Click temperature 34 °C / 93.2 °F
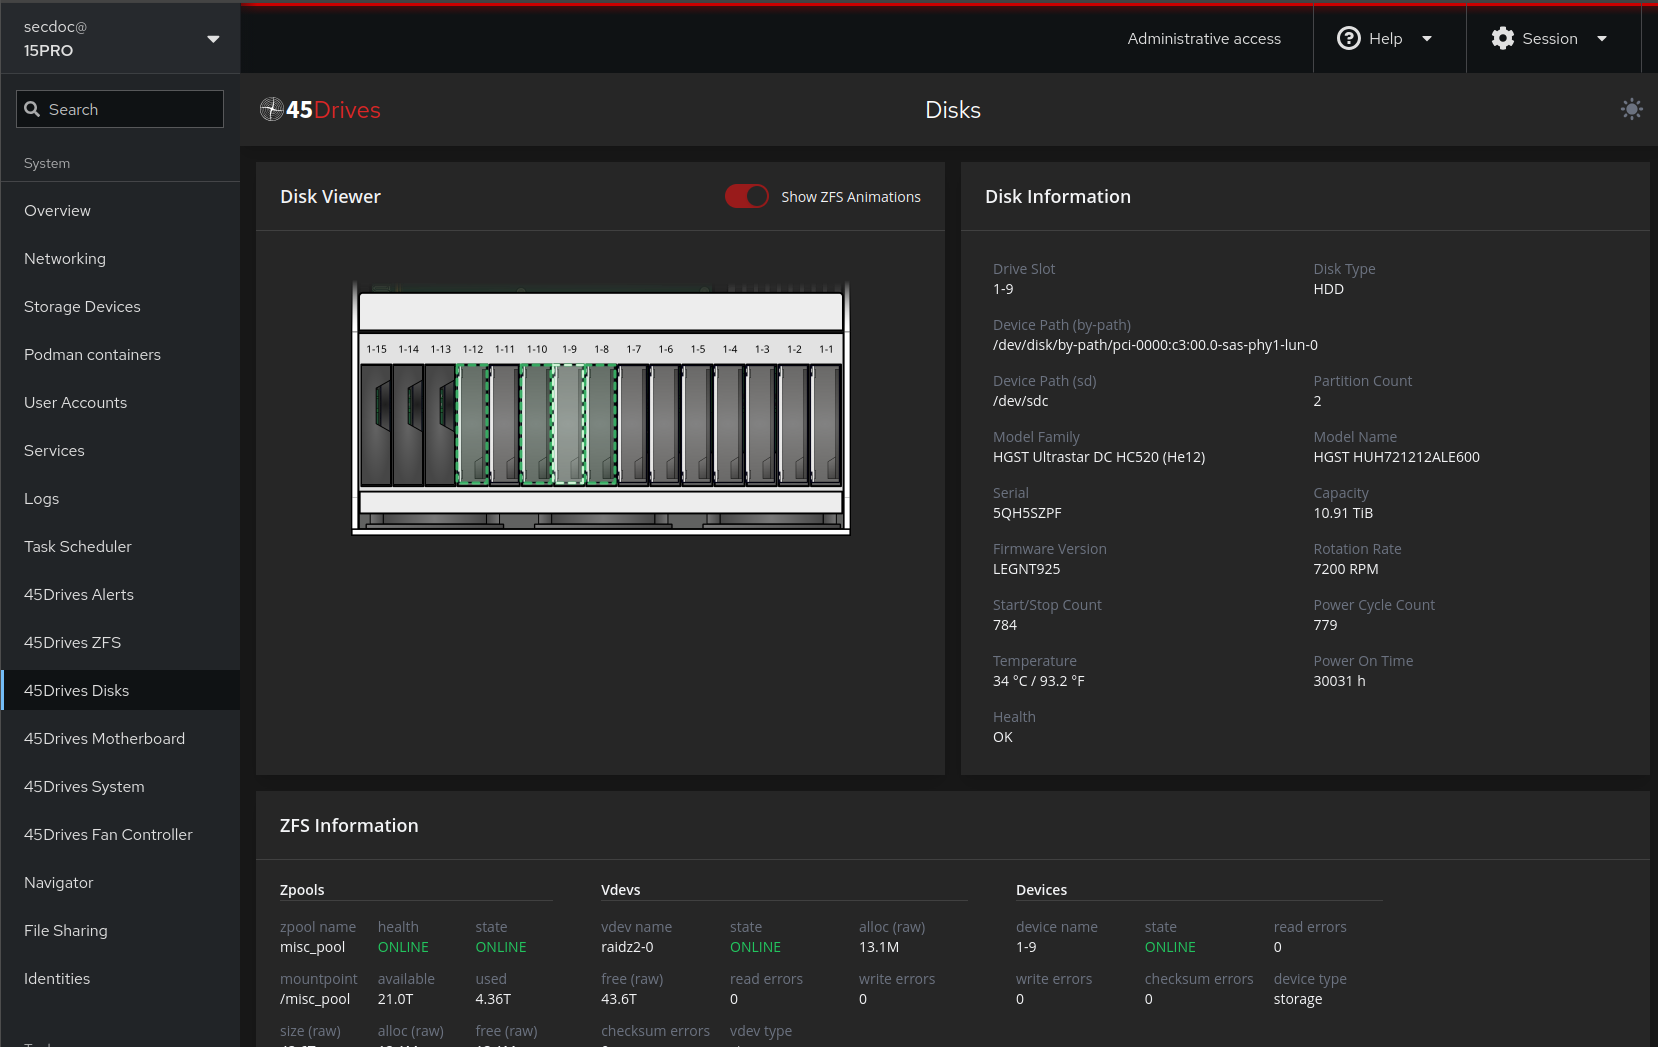1658x1047 pixels. click(1038, 681)
